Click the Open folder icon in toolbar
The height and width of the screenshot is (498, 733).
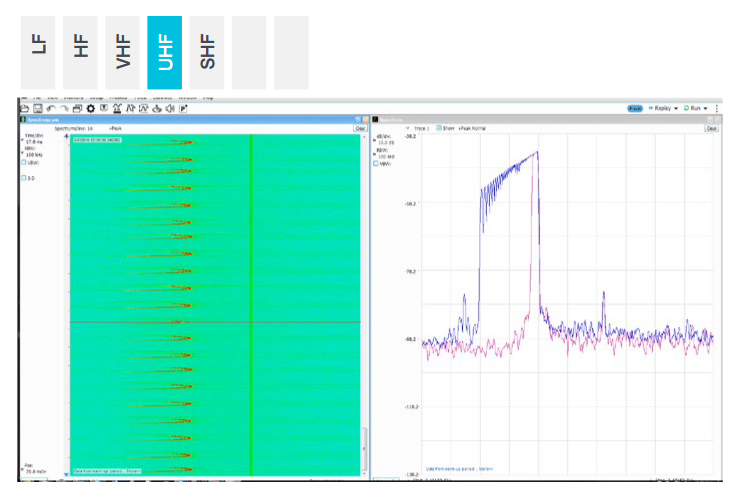point(24,108)
